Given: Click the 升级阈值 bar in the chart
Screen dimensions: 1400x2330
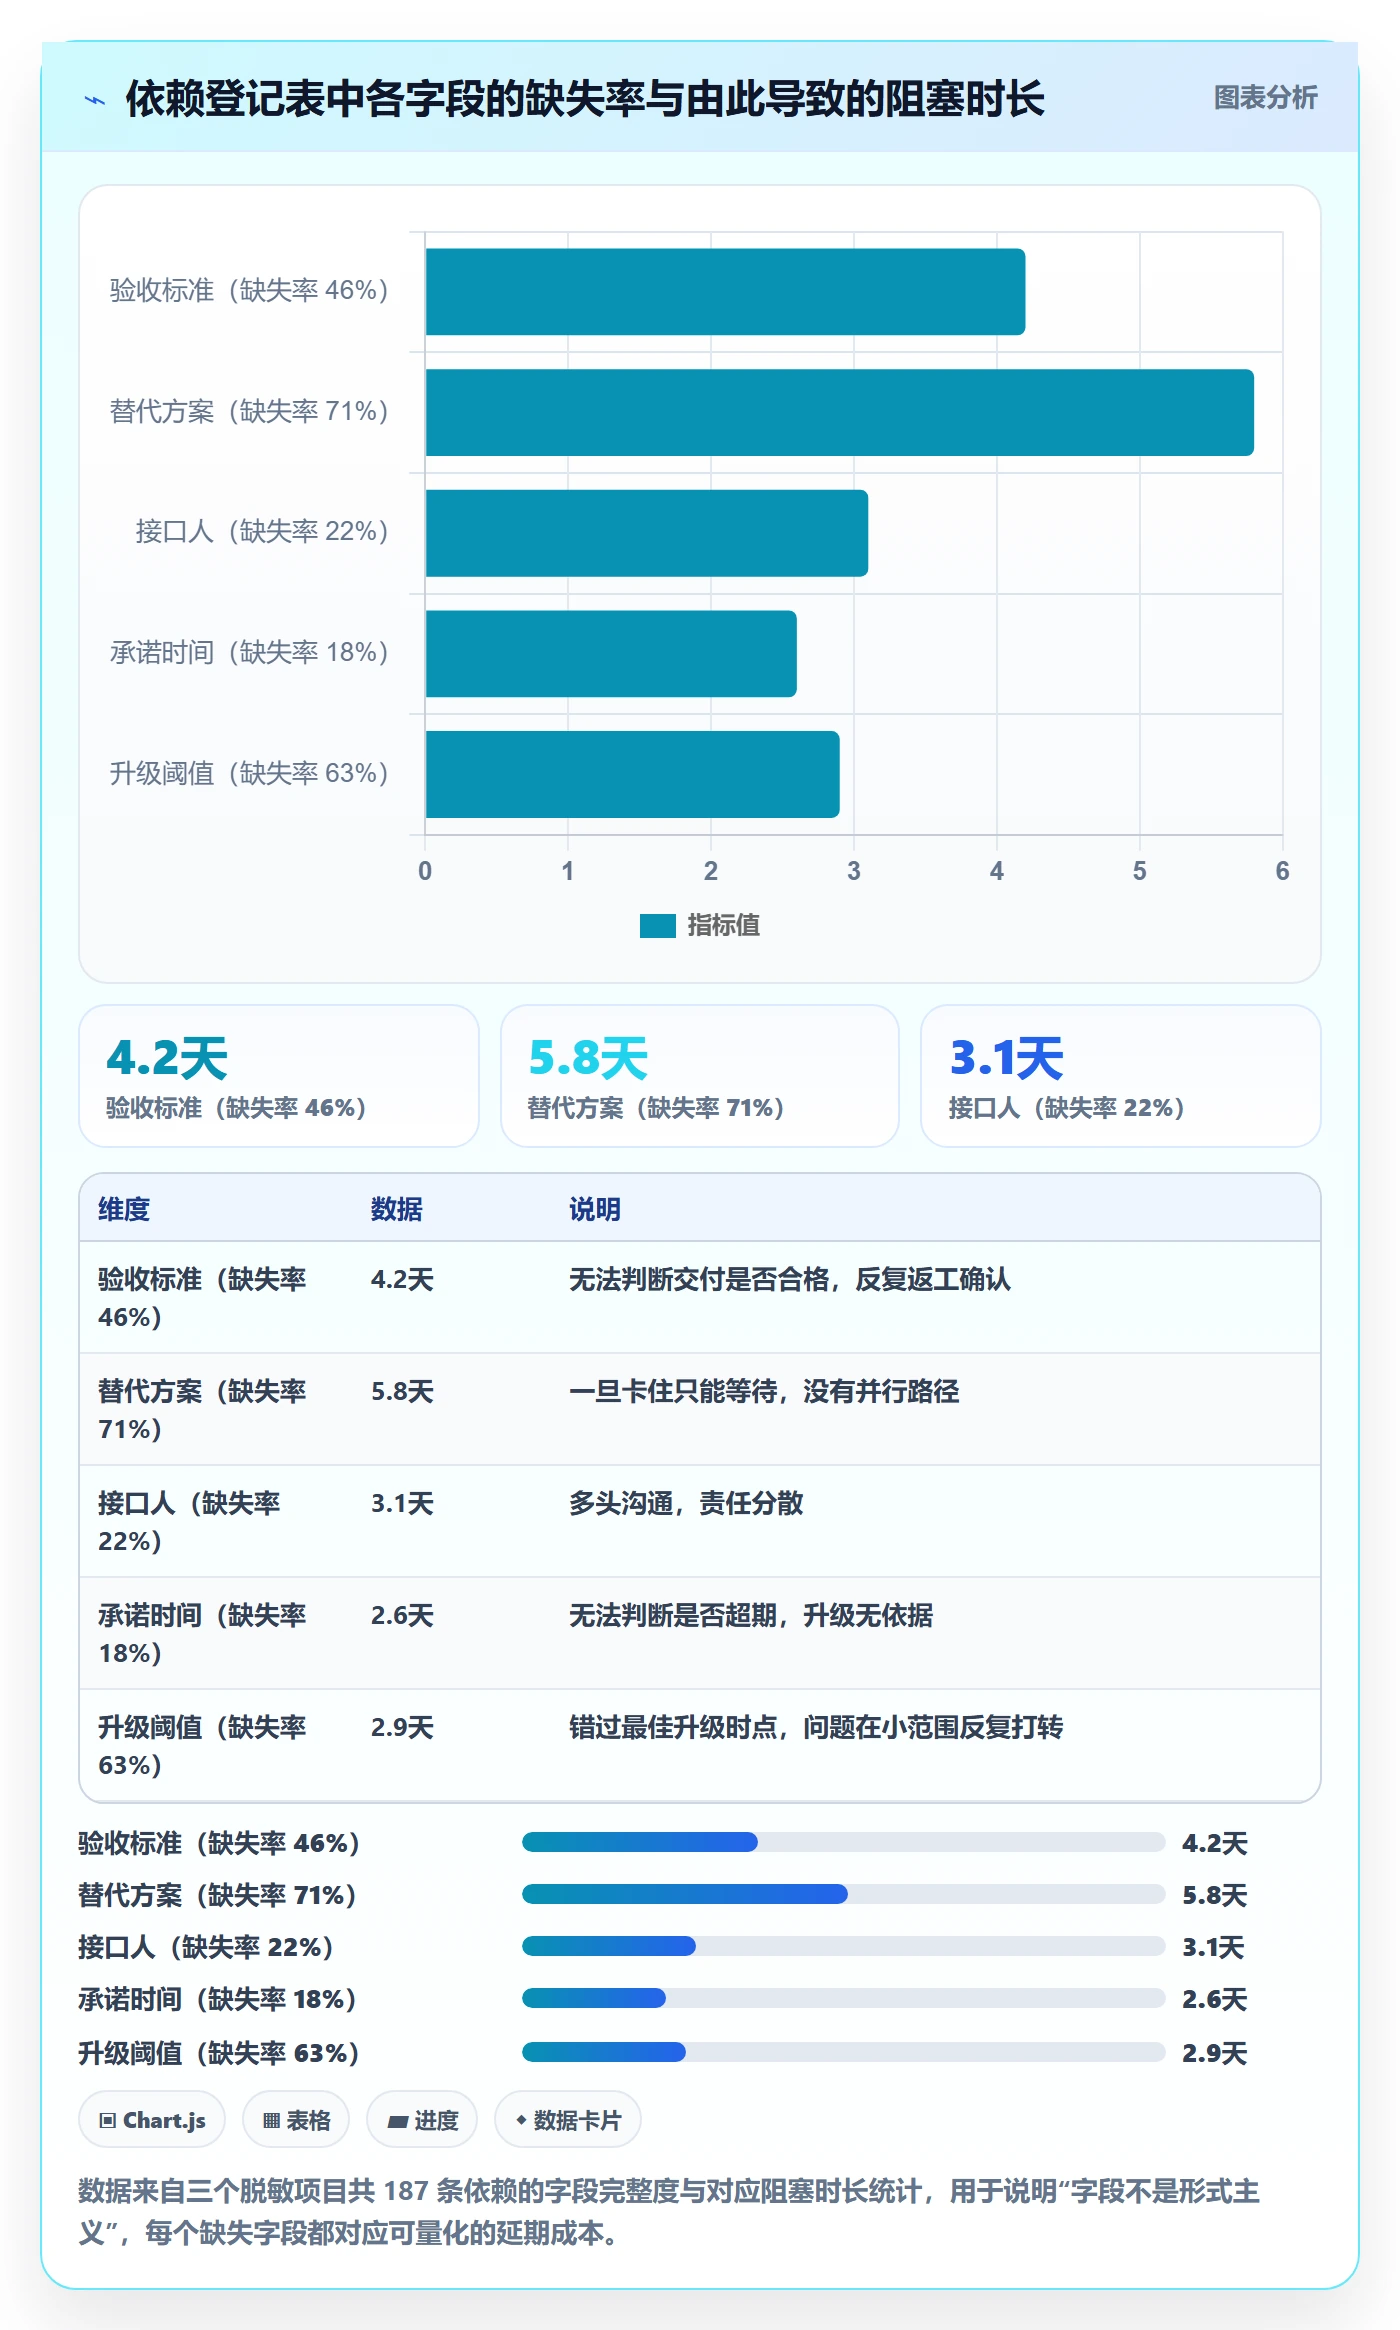Looking at the screenshot, I should coord(633,774).
